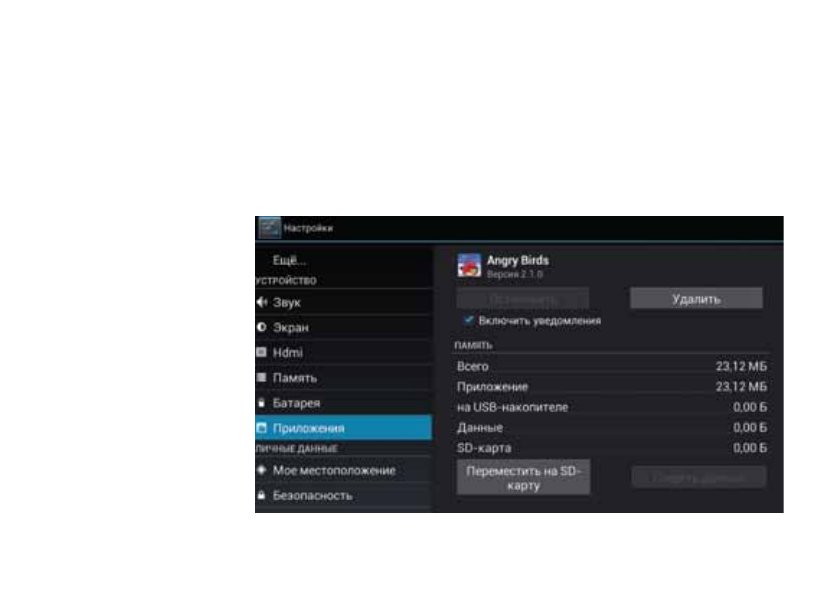The image size is (839, 595).
Task: Click Переместить на SD-карту button
Action: pos(523,477)
